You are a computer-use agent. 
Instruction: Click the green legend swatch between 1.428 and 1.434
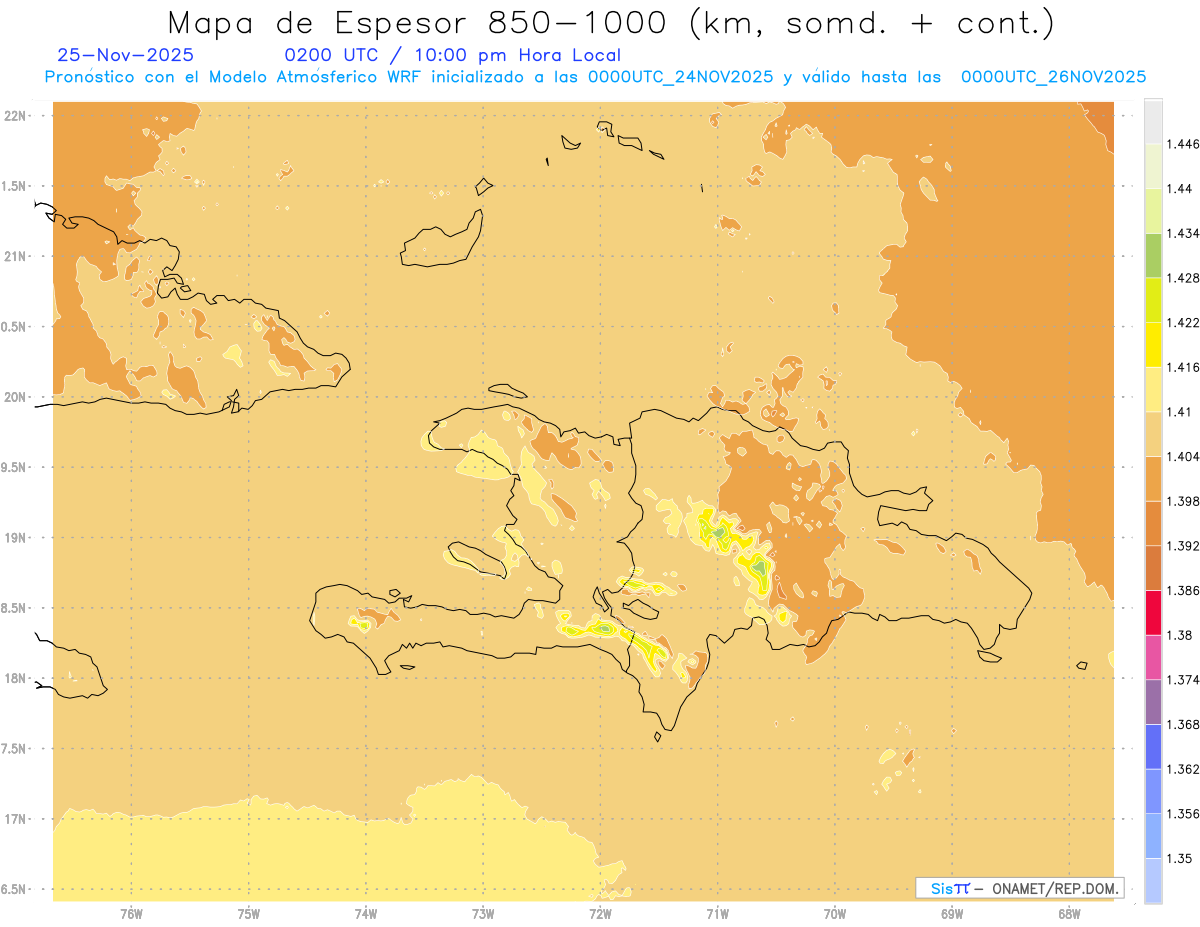pos(1153,255)
